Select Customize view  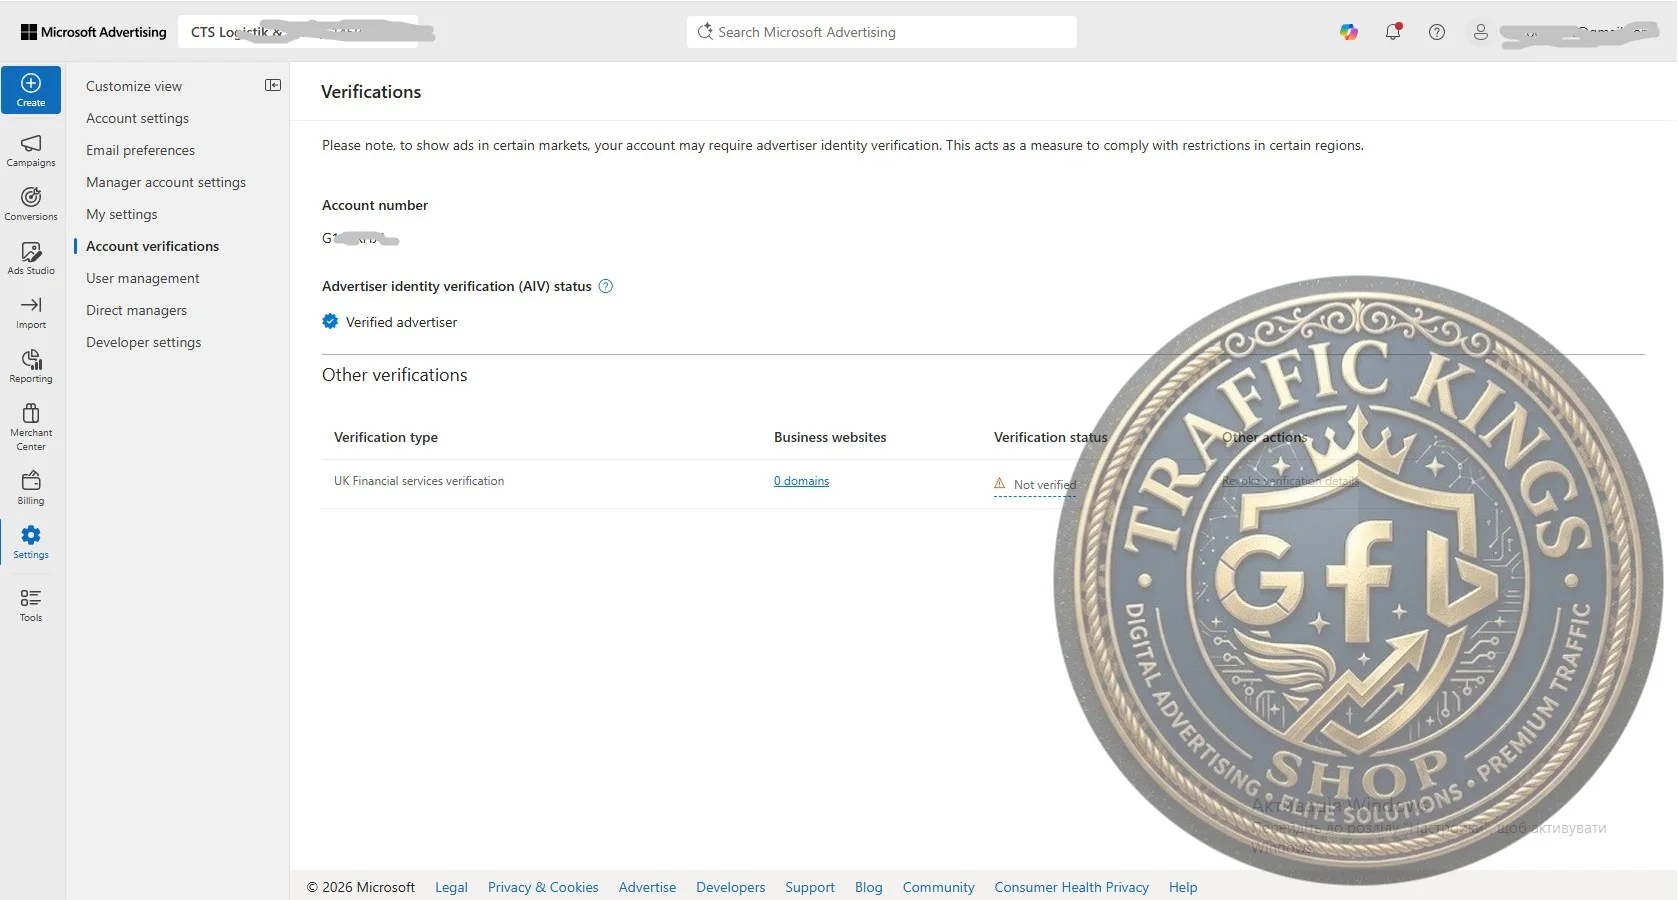134,86
